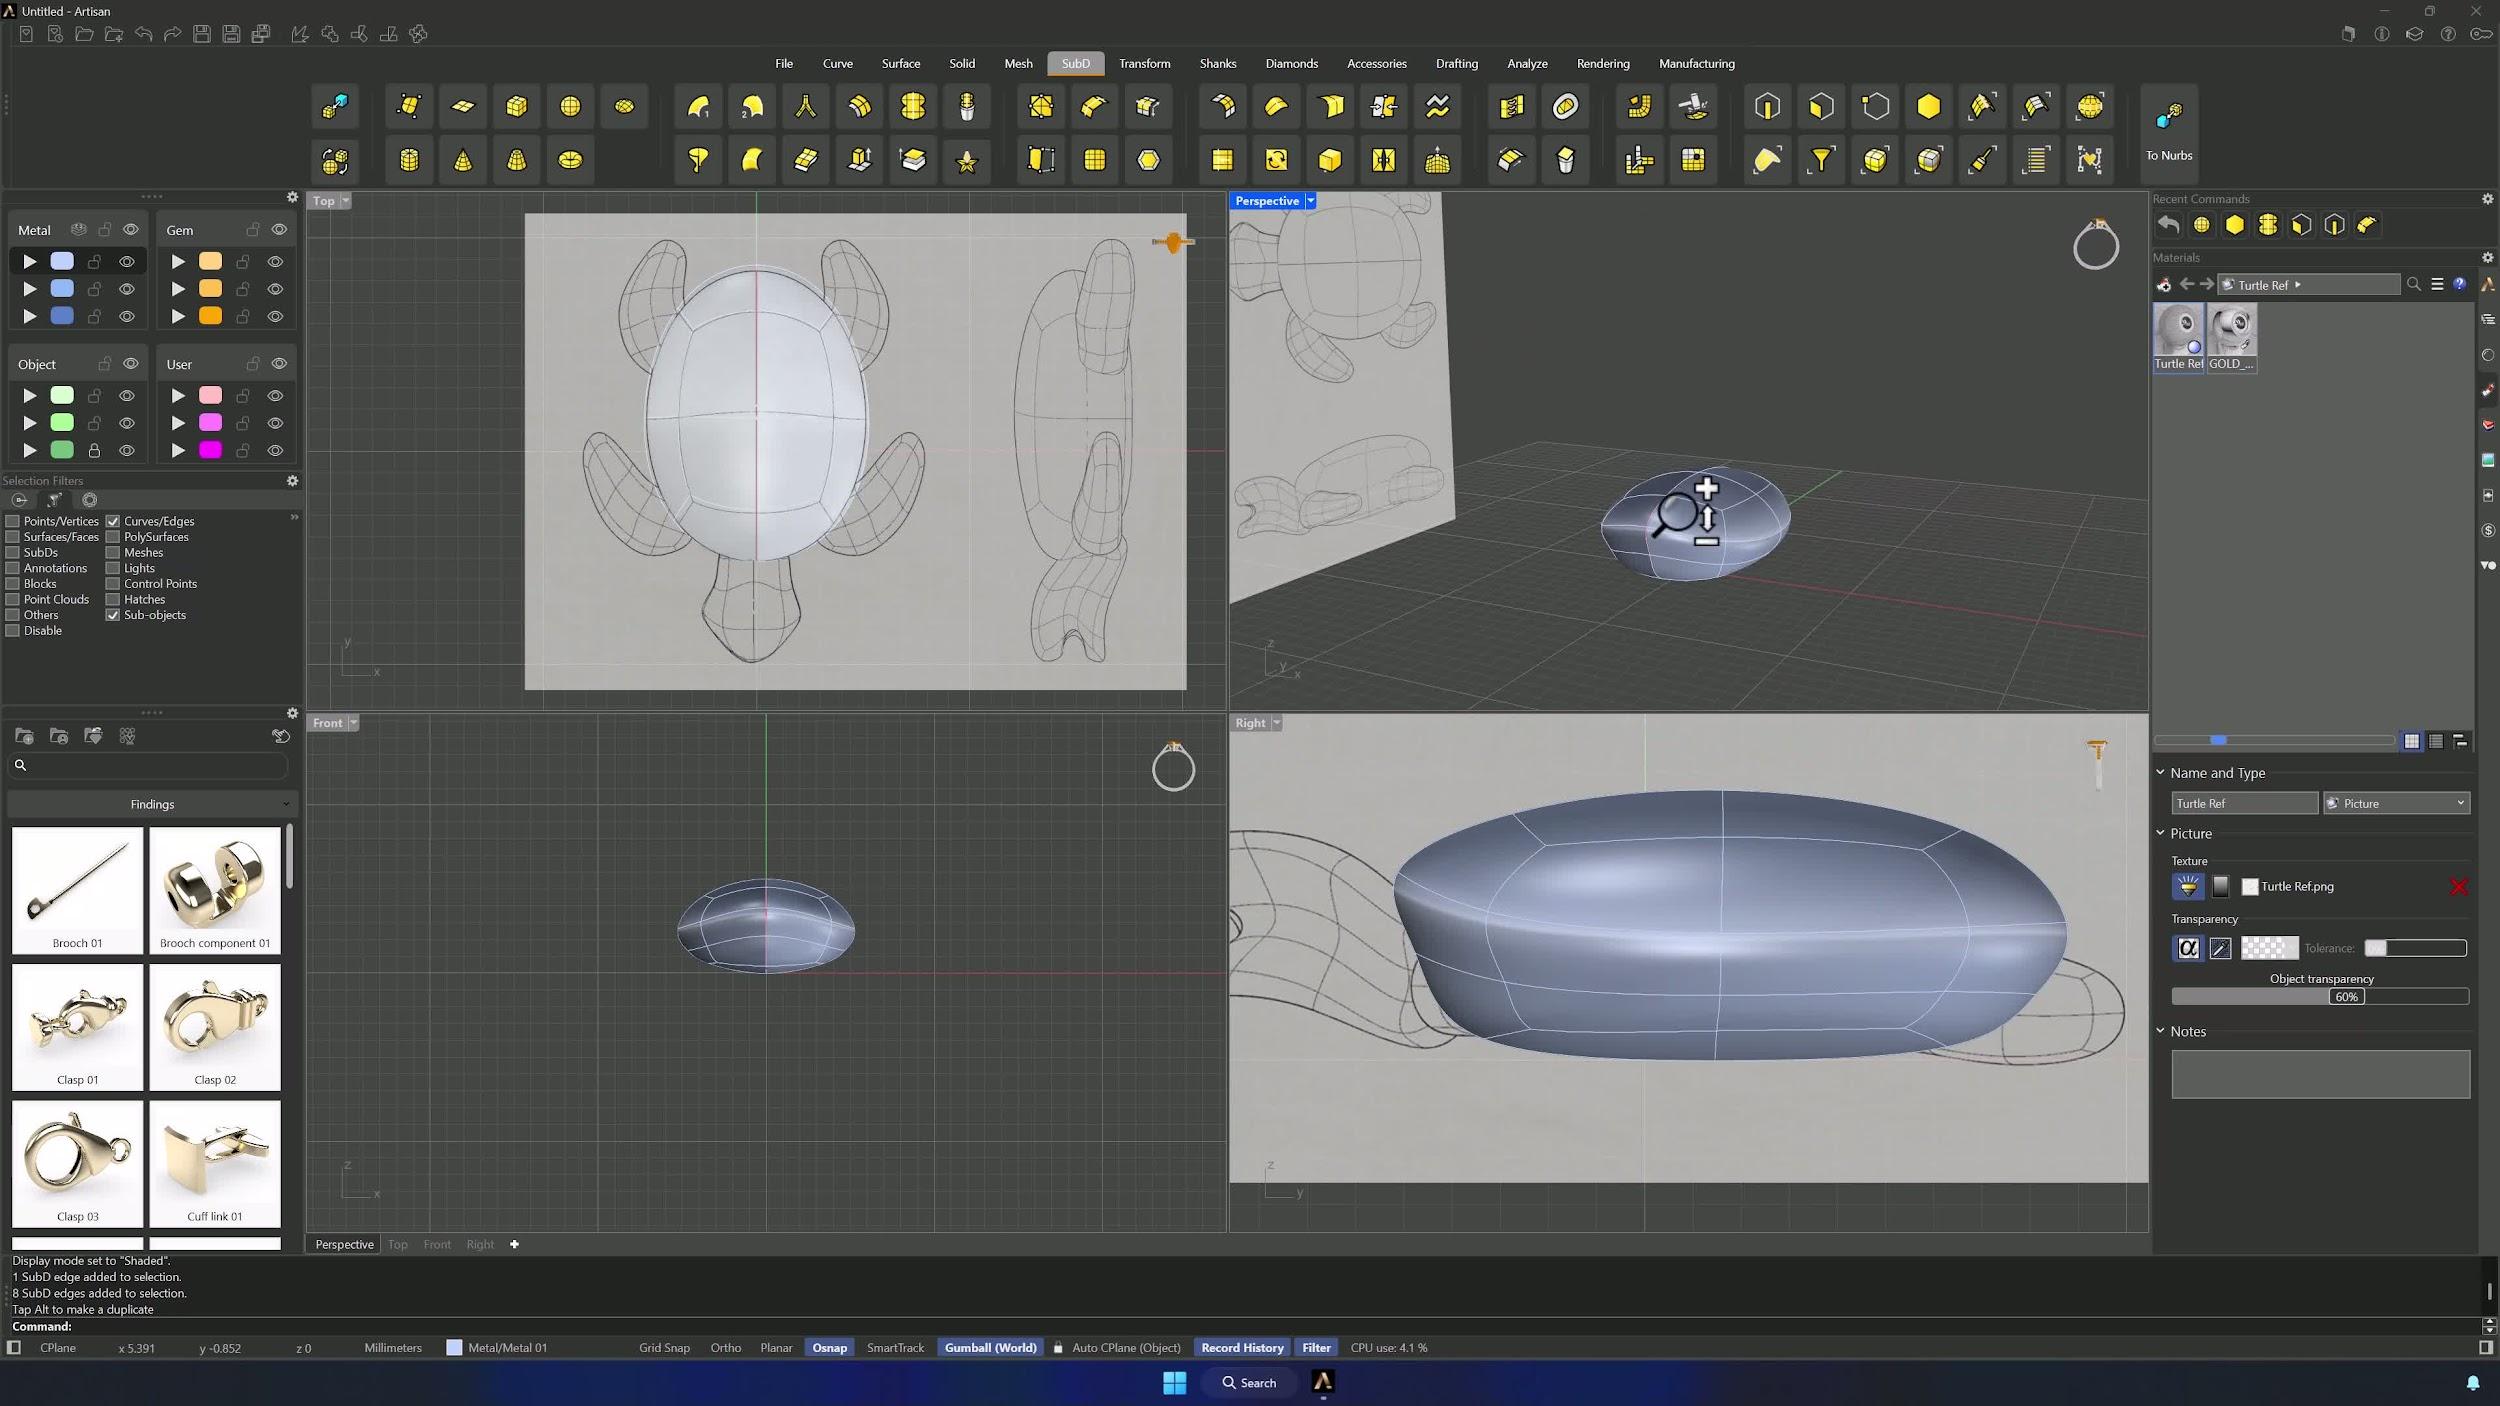This screenshot has width=2500, height=1406.
Task: Toggle the Osnap status bar button
Action: click(830, 1348)
